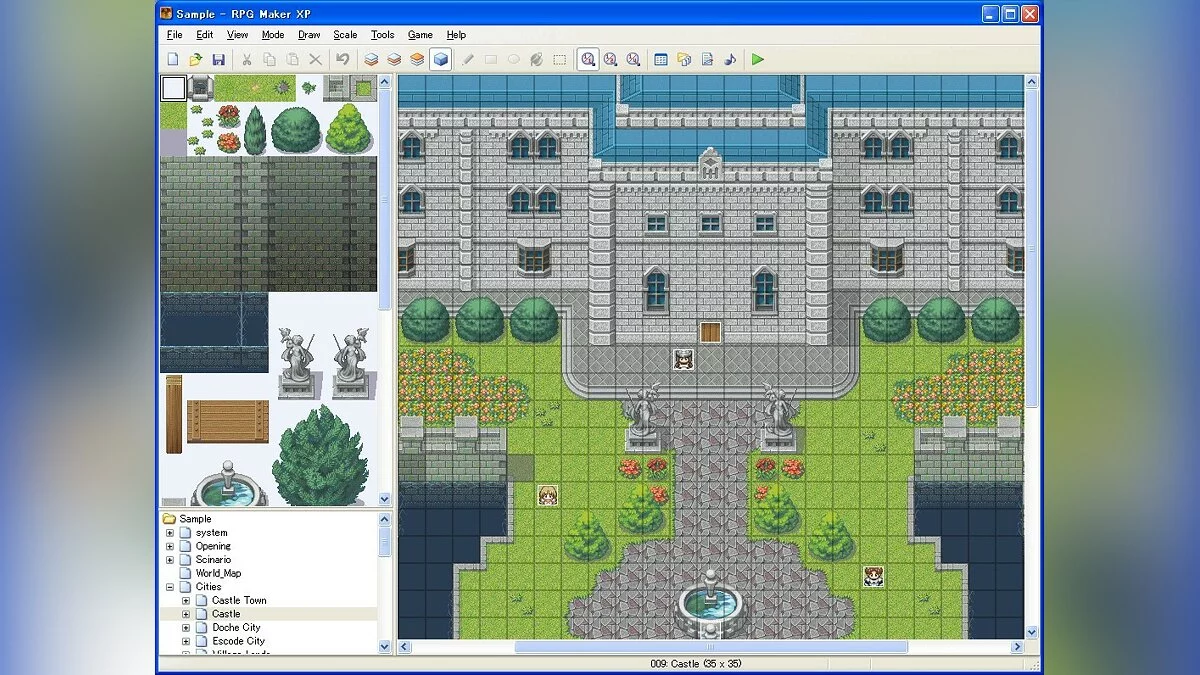The height and width of the screenshot is (675, 1200).
Task: Open a project with the folder icon
Action: [196, 60]
